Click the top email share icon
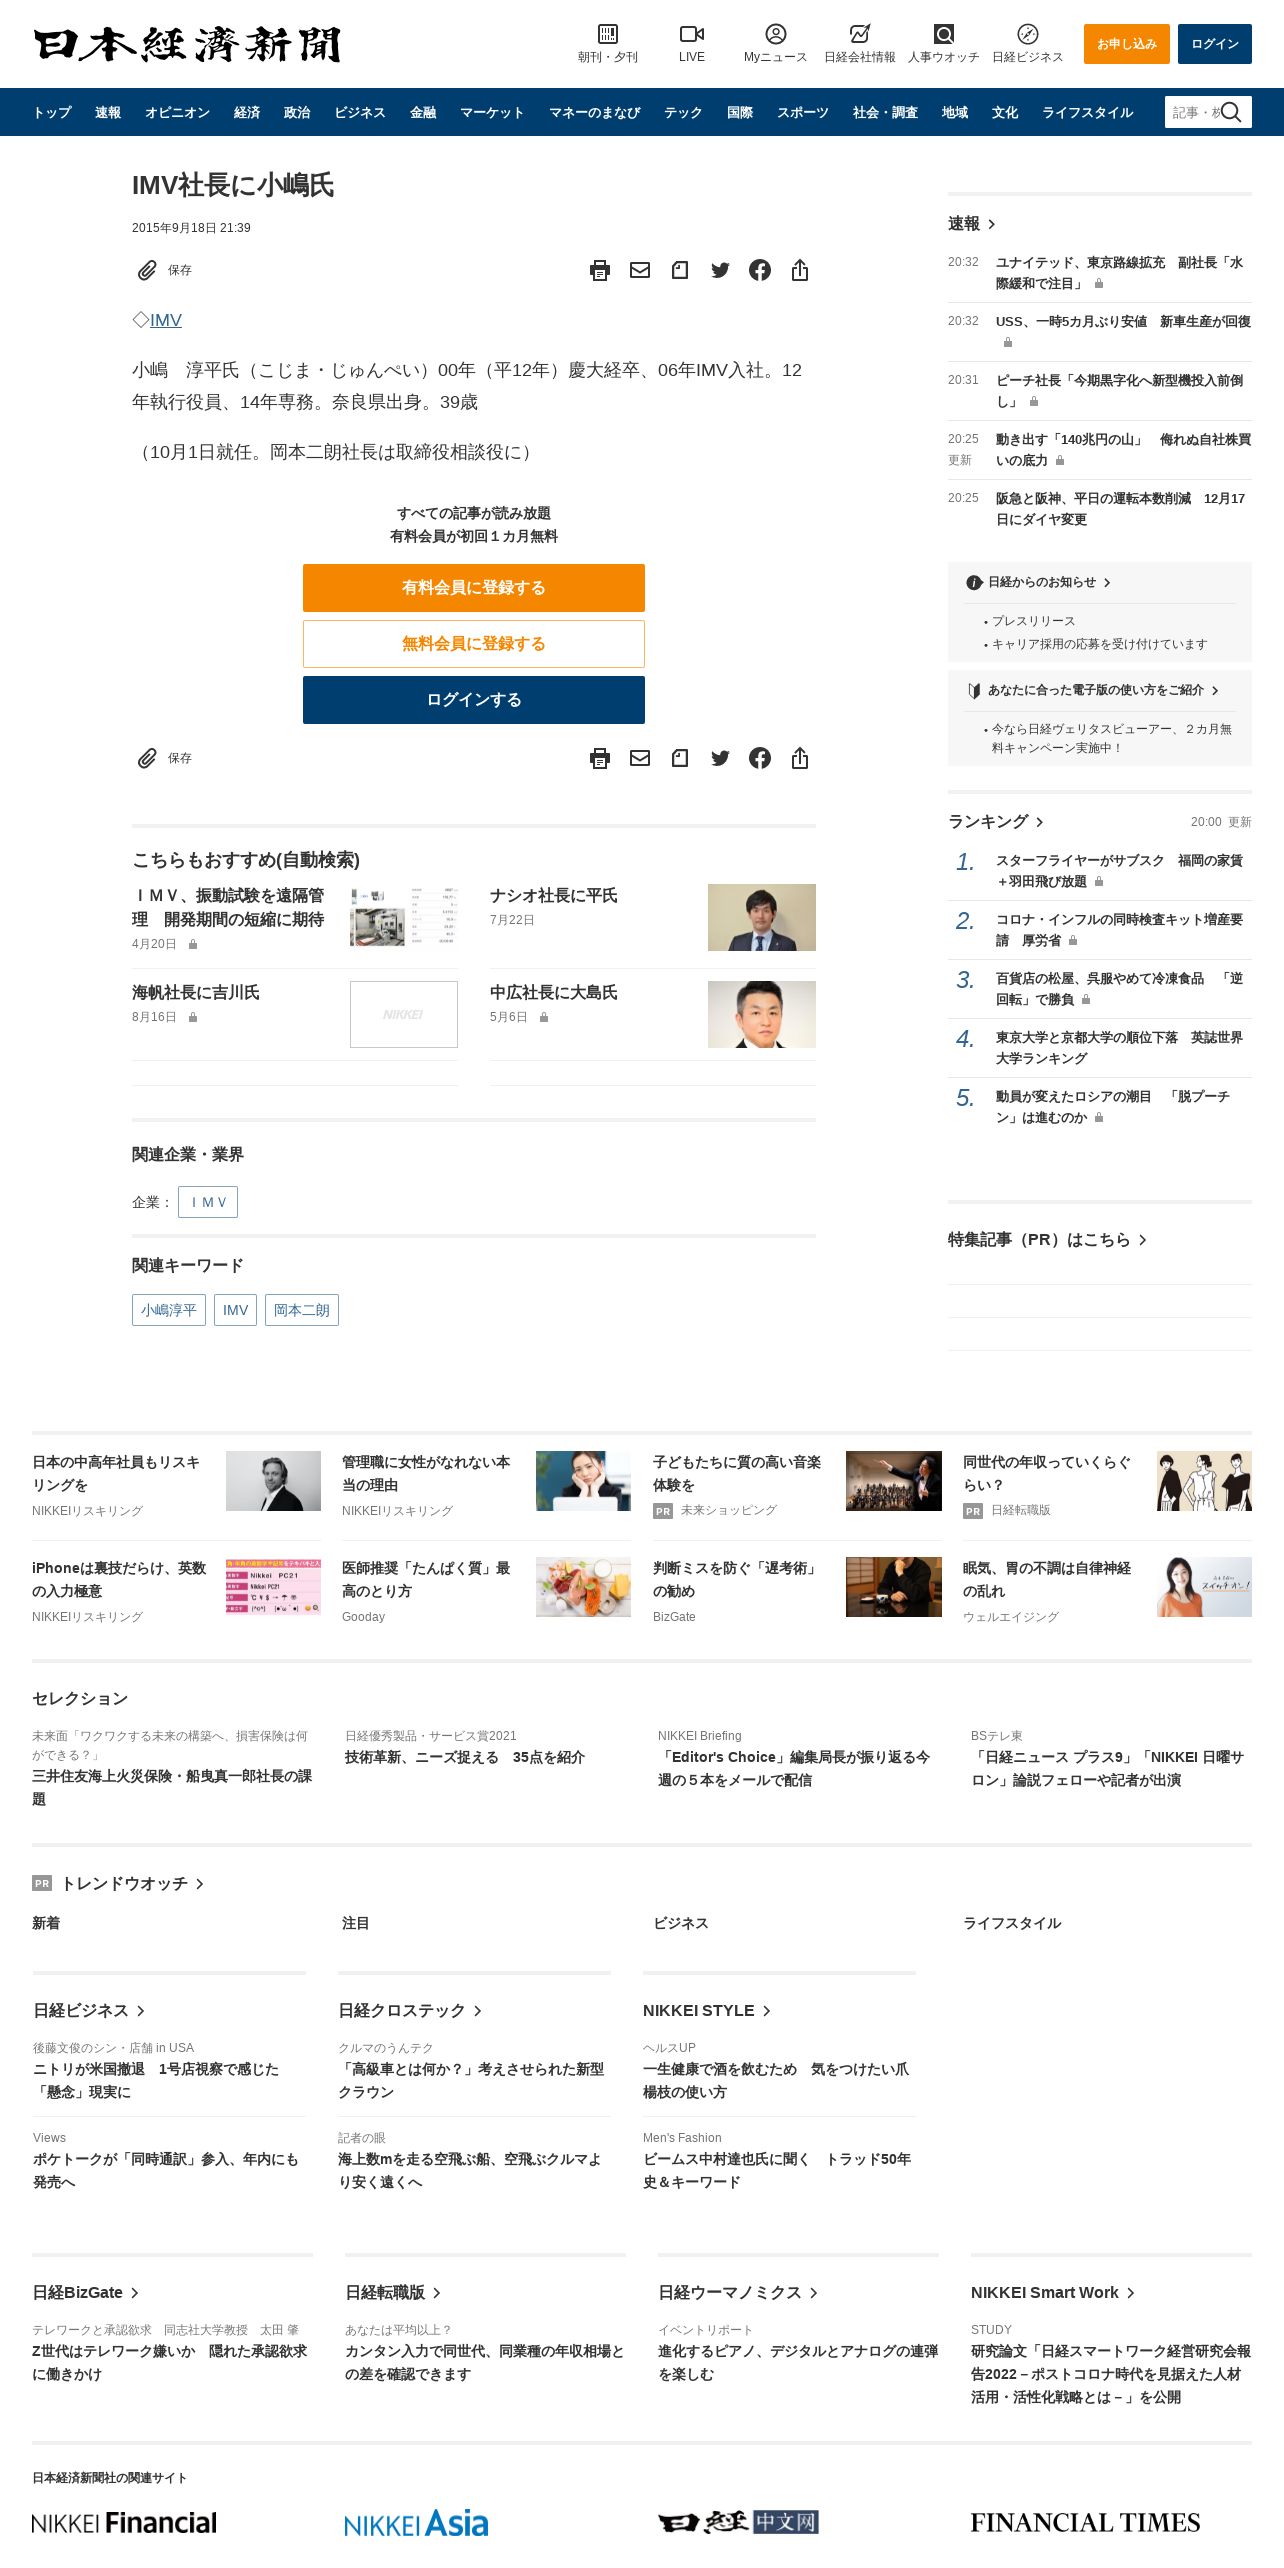Screen dimensions: 1284x2568 tap(640, 270)
